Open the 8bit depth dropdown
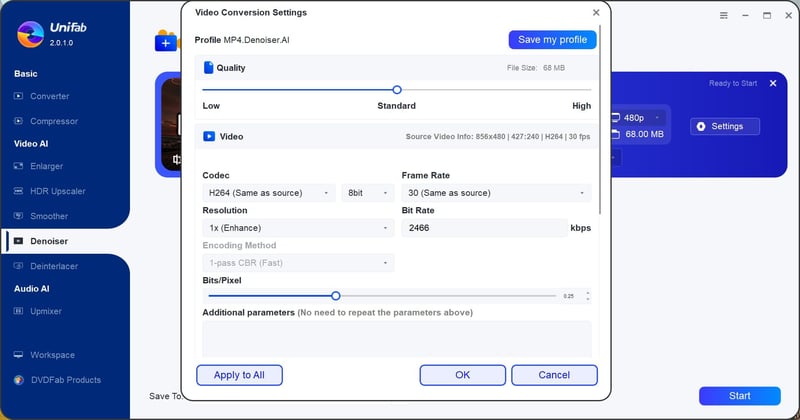The image size is (800, 420). click(x=367, y=193)
